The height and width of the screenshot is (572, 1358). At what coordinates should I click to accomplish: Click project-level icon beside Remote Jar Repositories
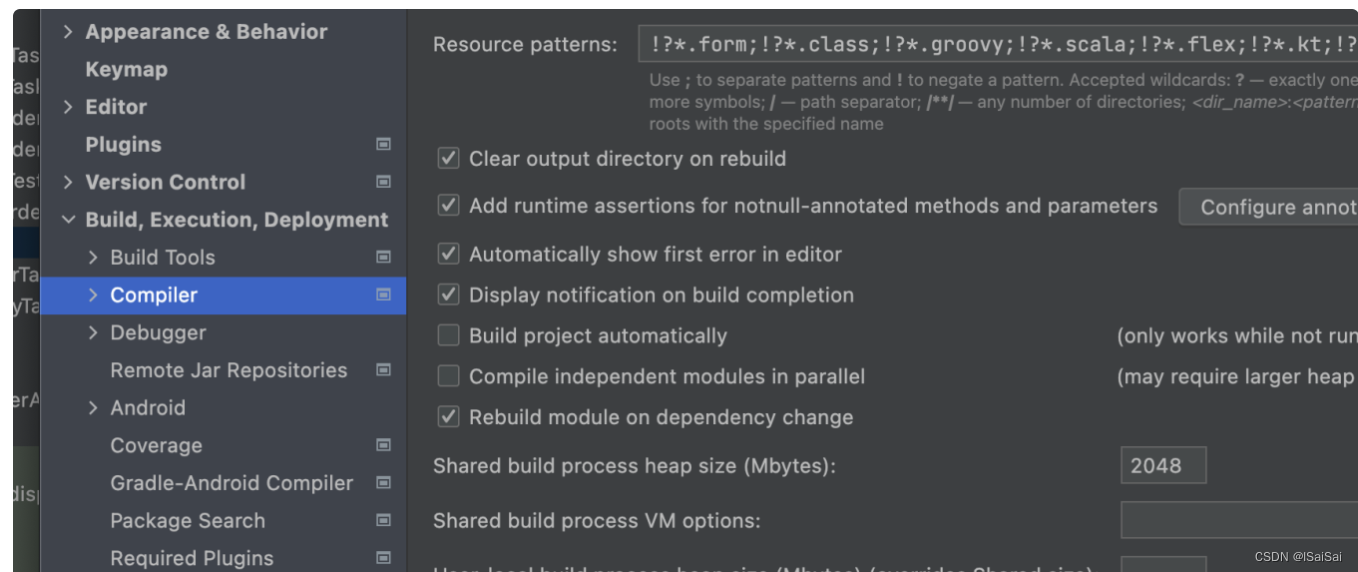point(383,370)
